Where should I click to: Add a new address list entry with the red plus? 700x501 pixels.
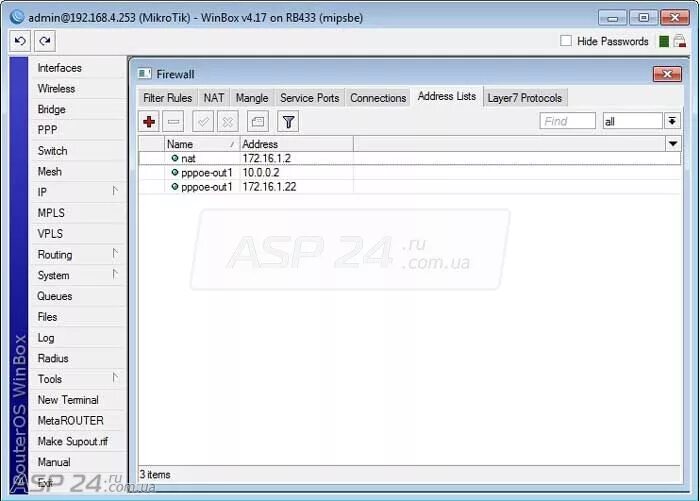point(149,121)
